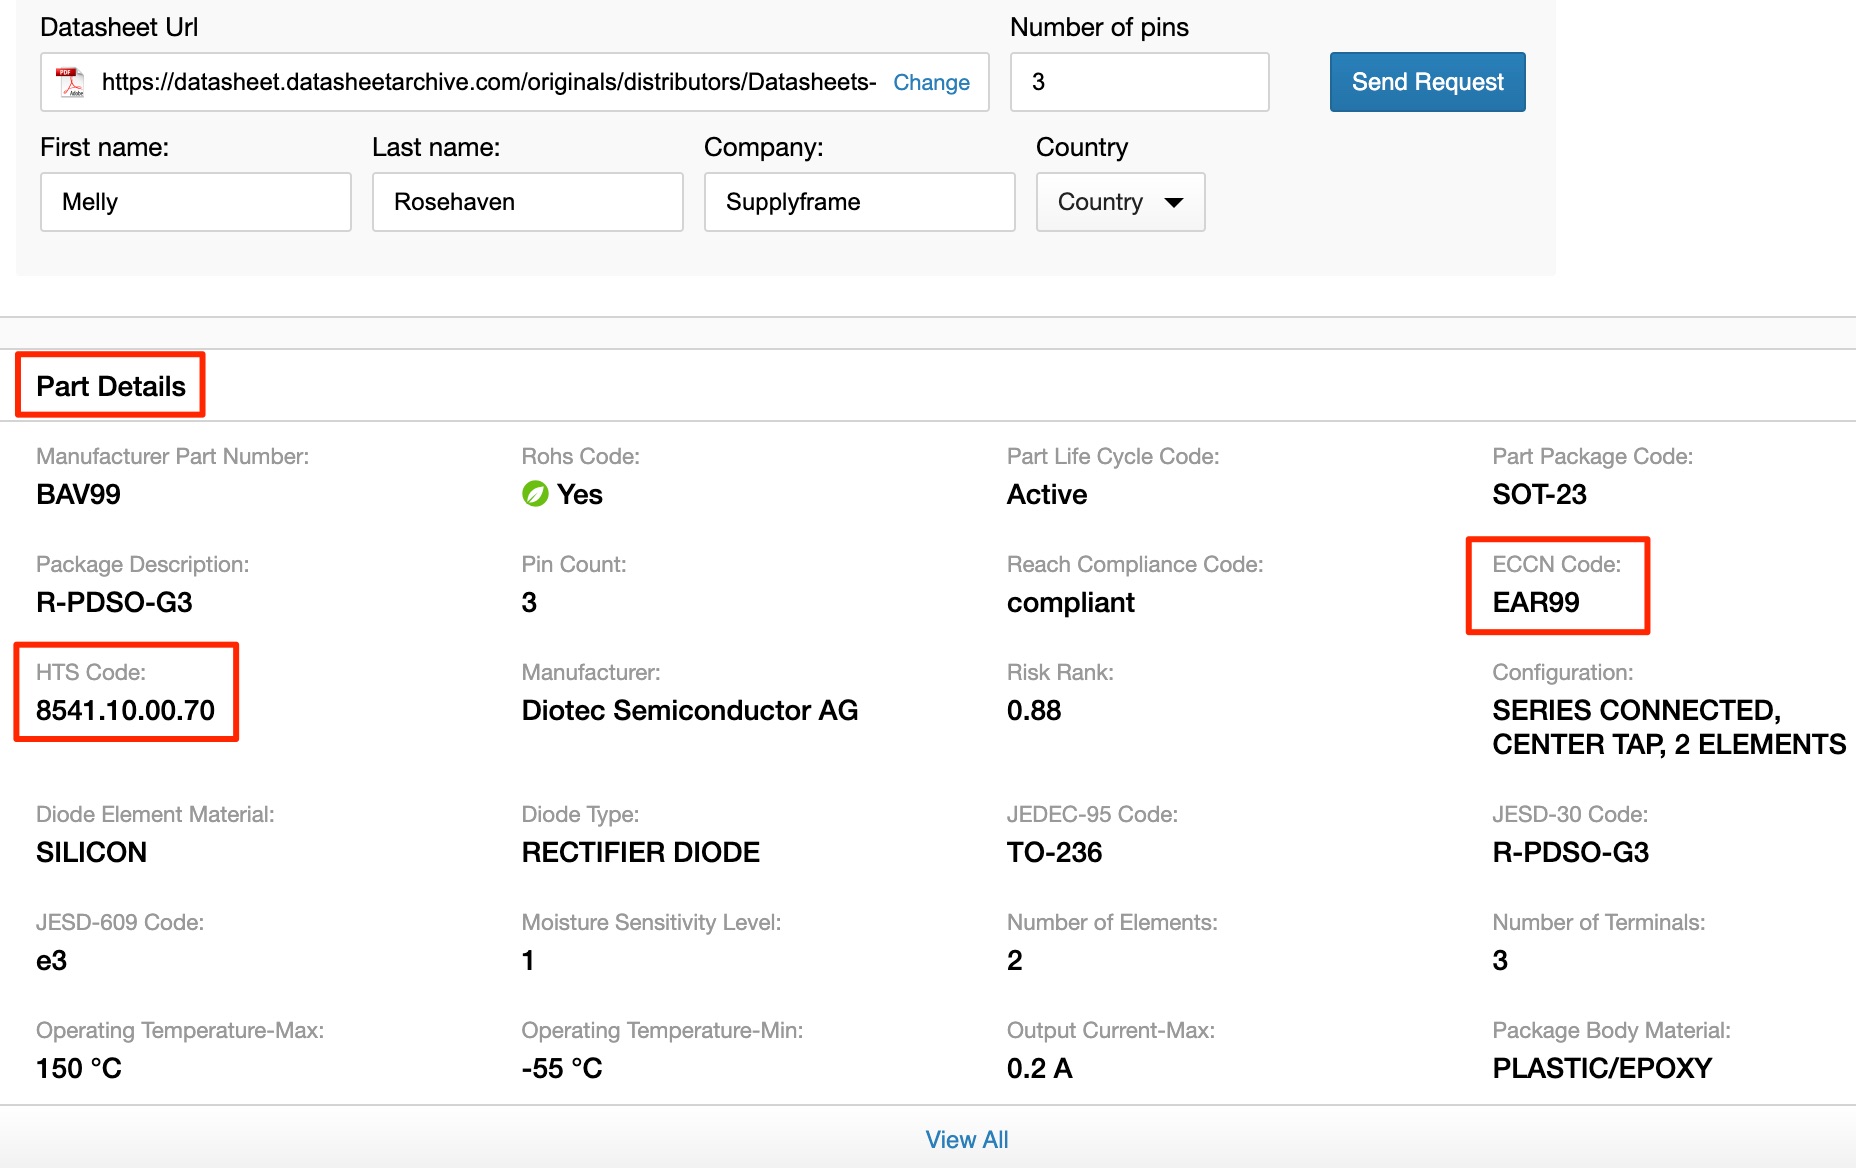Image resolution: width=1856 pixels, height=1168 pixels.
Task: Open the Country dropdown
Action: [x=1120, y=202]
